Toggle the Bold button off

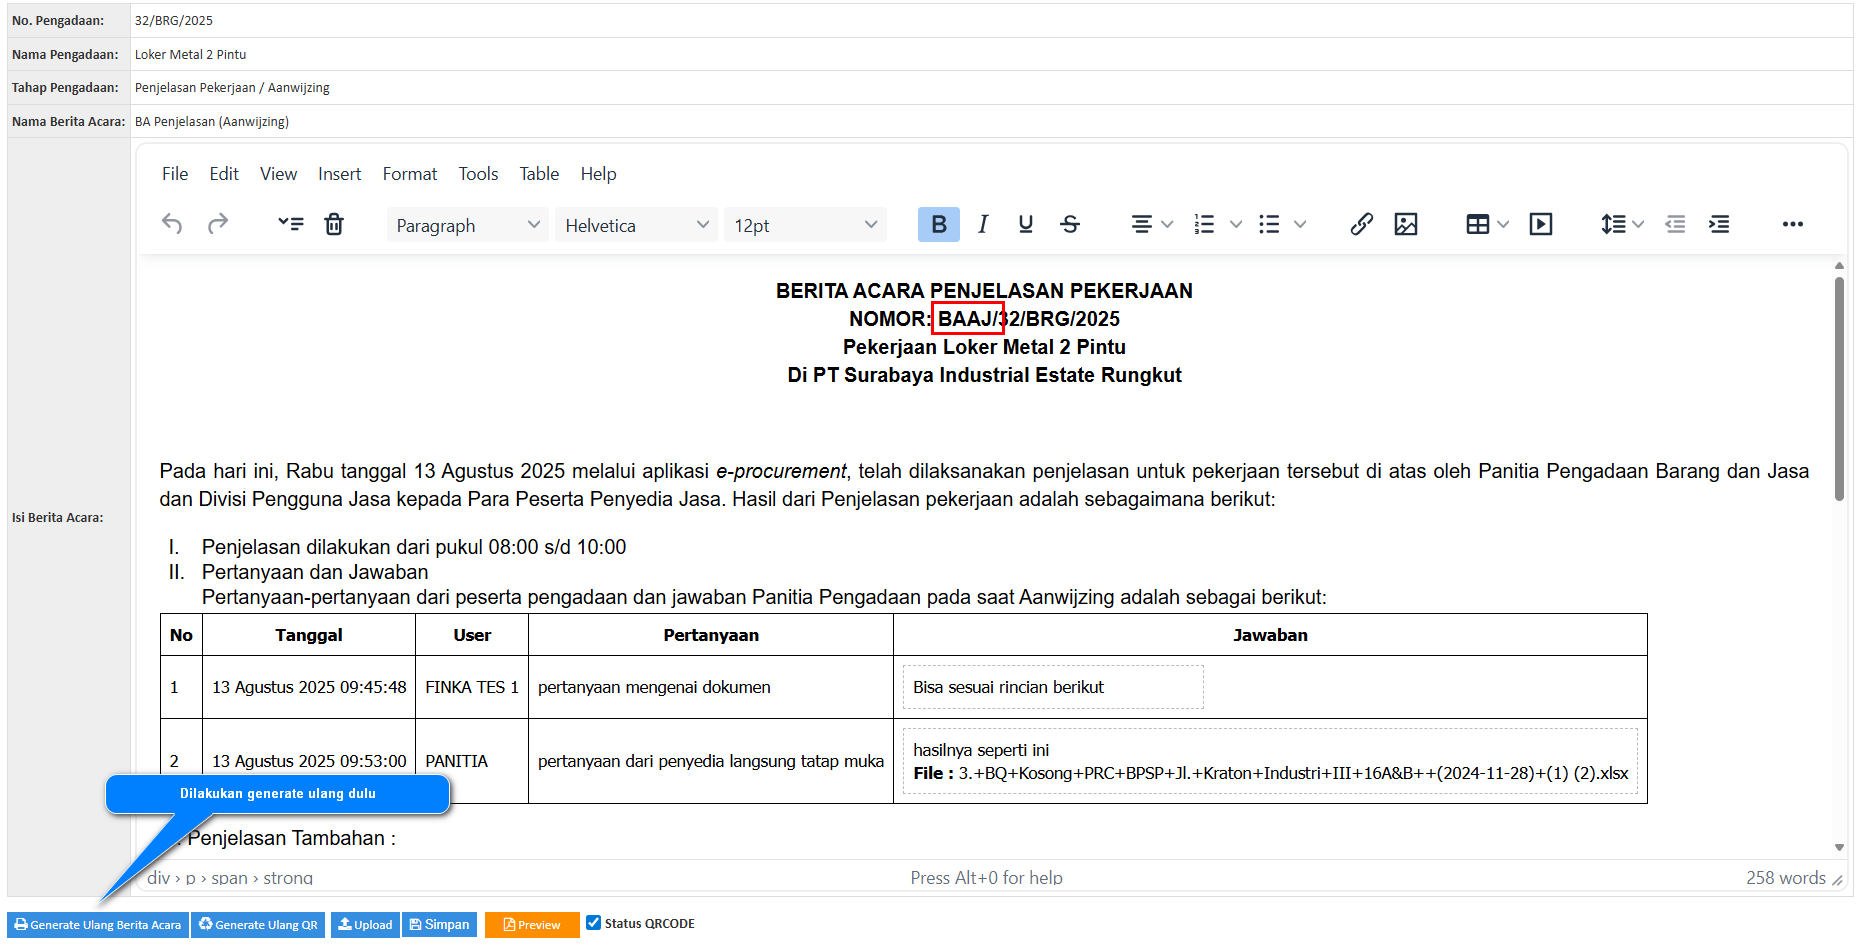[x=938, y=224]
